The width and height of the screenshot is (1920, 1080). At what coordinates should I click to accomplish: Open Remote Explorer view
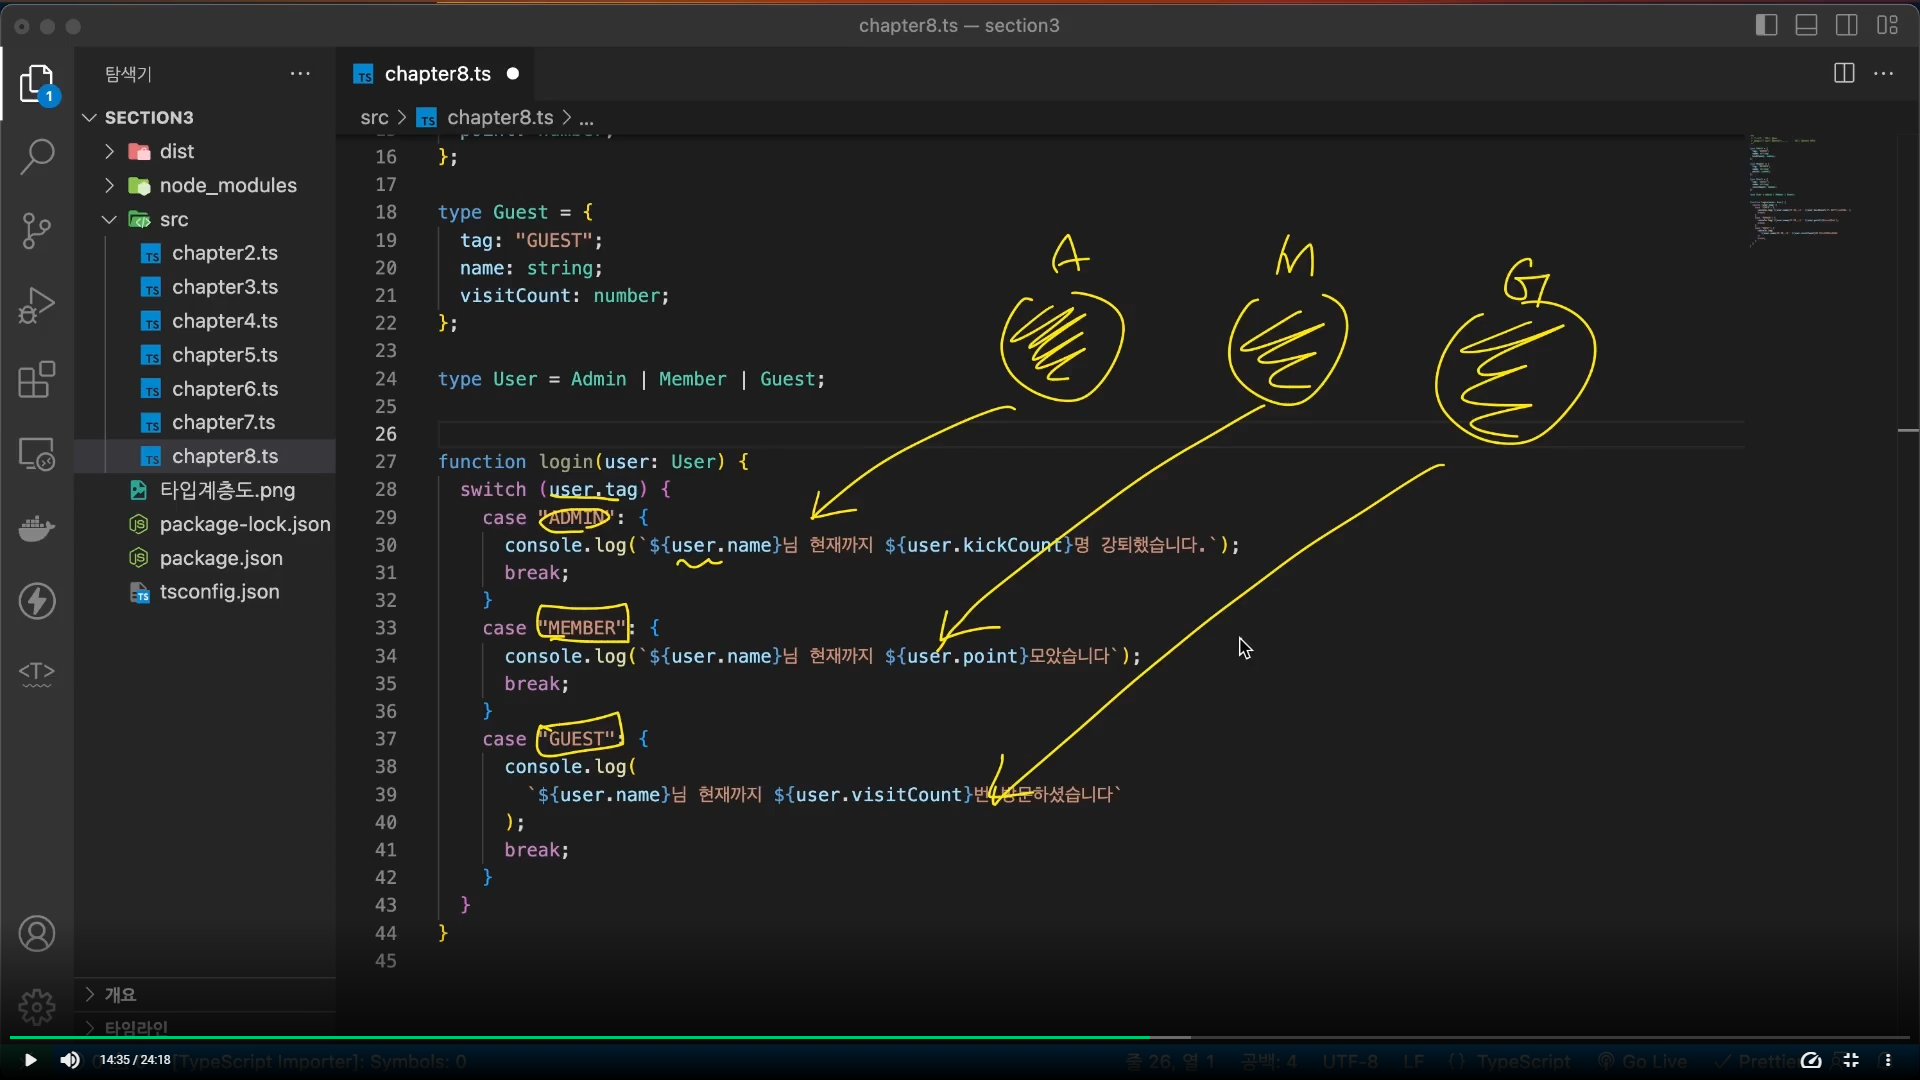(x=37, y=455)
